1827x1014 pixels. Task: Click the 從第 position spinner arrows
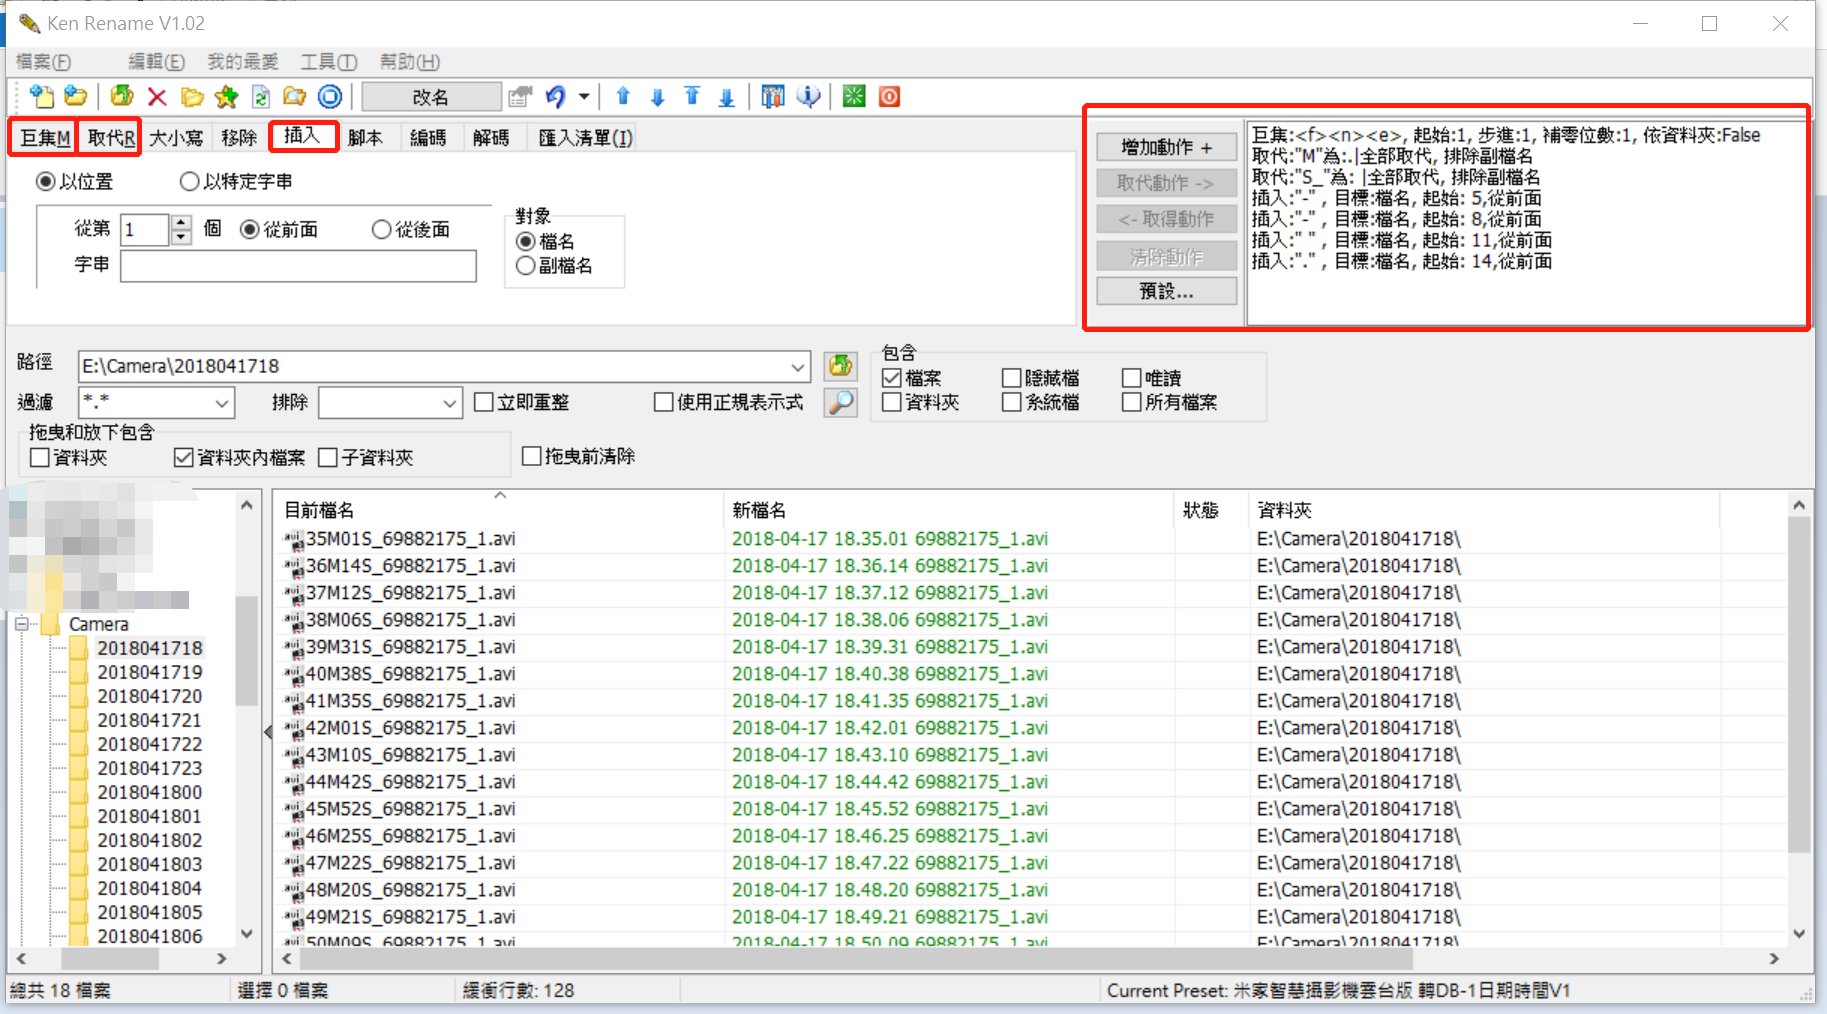181,230
